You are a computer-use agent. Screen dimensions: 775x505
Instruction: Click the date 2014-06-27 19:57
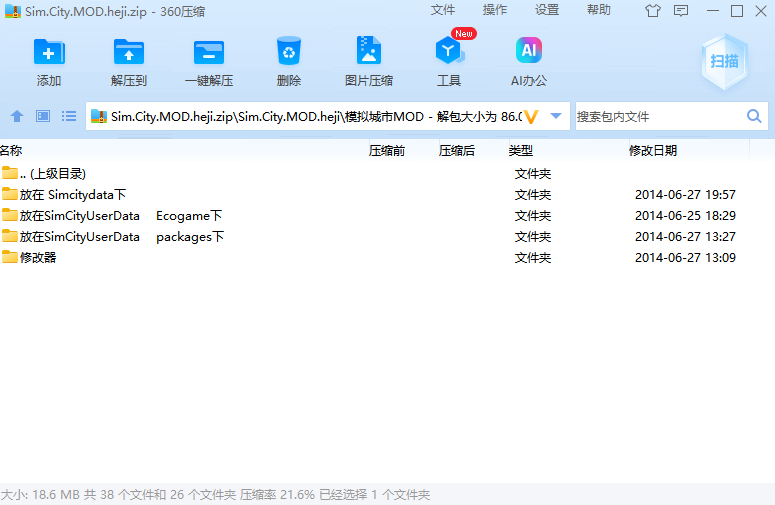click(685, 195)
